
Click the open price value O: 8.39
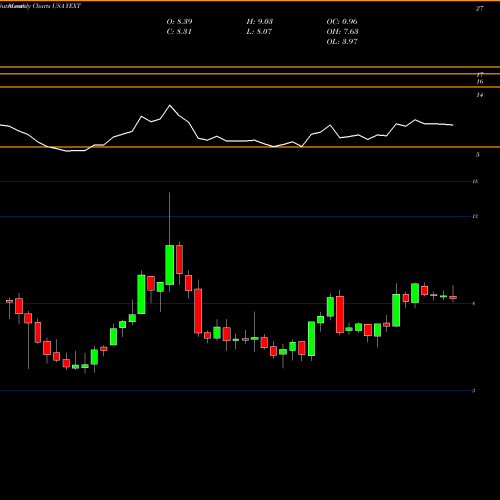click(179, 22)
